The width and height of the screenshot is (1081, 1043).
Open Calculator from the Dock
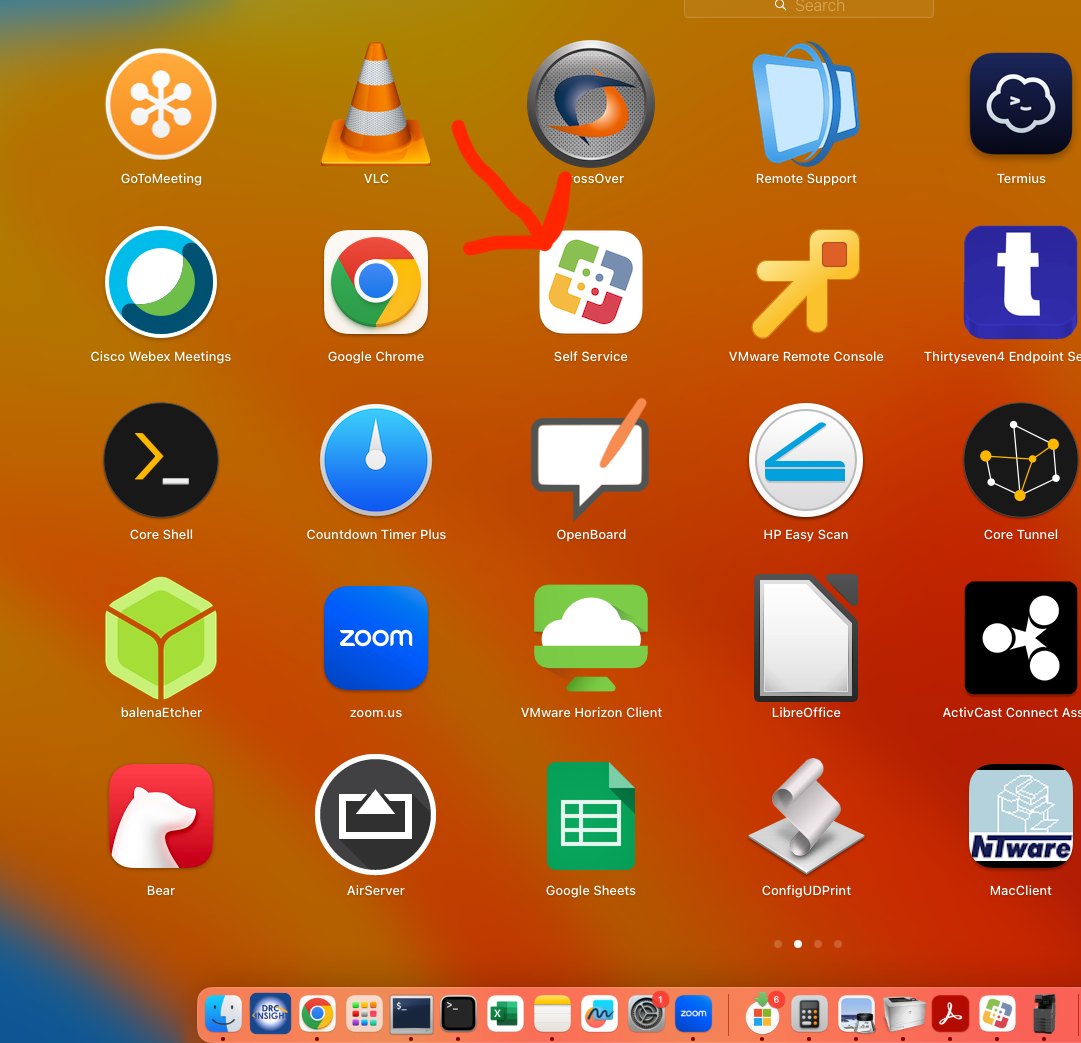[809, 1013]
